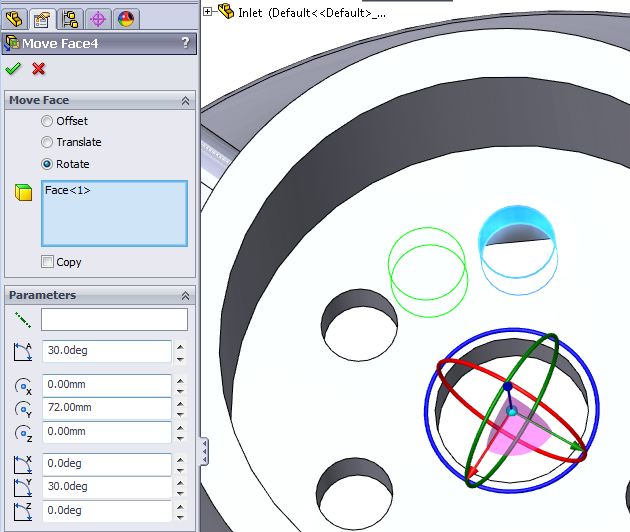Click the Y rotation origin 72.00mm field

tap(106, 408)
